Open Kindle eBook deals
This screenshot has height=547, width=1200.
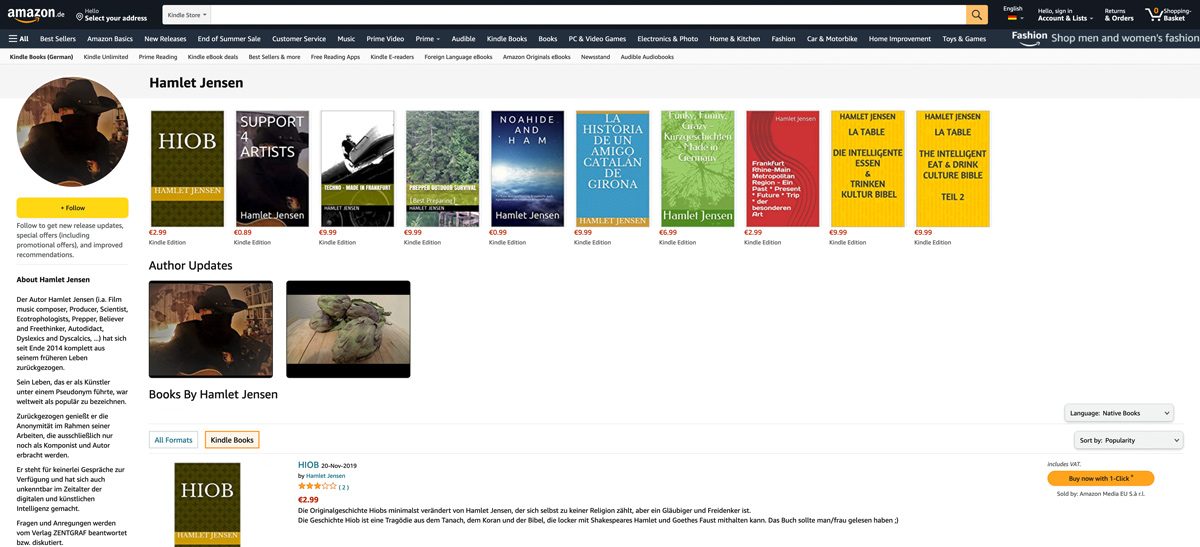[x=213, y=57]
